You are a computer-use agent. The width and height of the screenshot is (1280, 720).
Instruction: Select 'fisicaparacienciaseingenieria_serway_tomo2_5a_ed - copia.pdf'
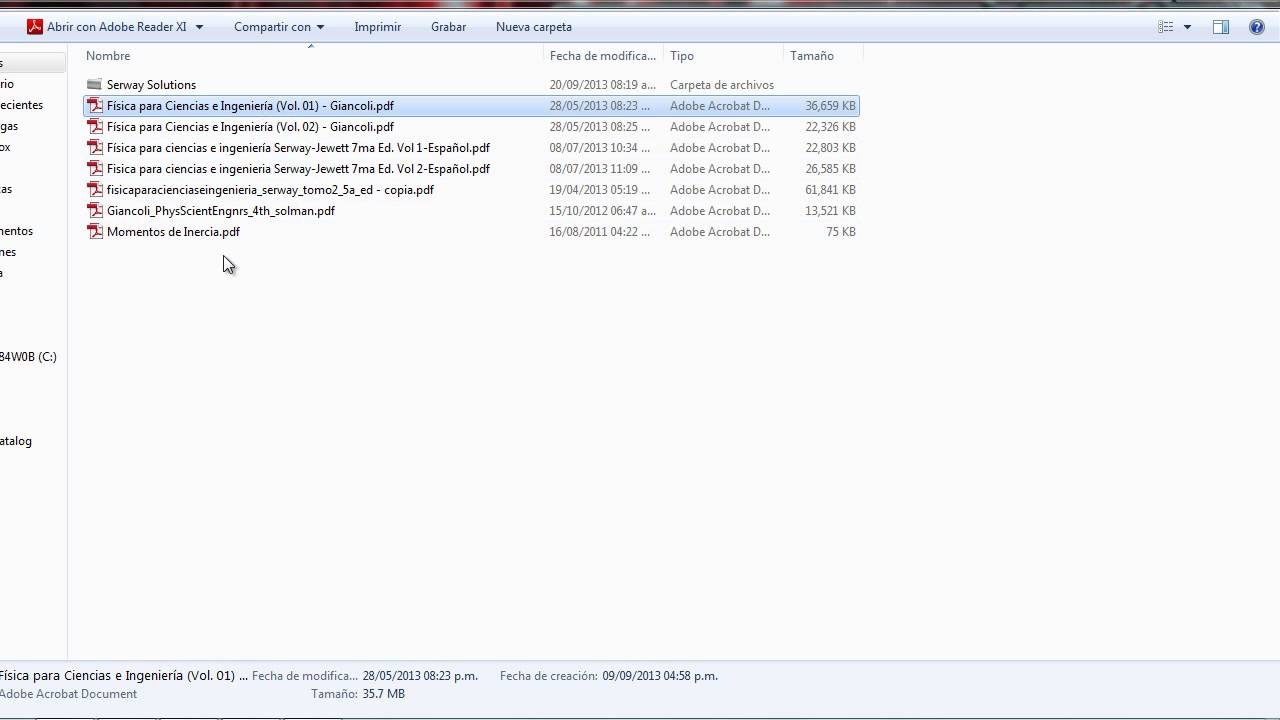(270, 190)
